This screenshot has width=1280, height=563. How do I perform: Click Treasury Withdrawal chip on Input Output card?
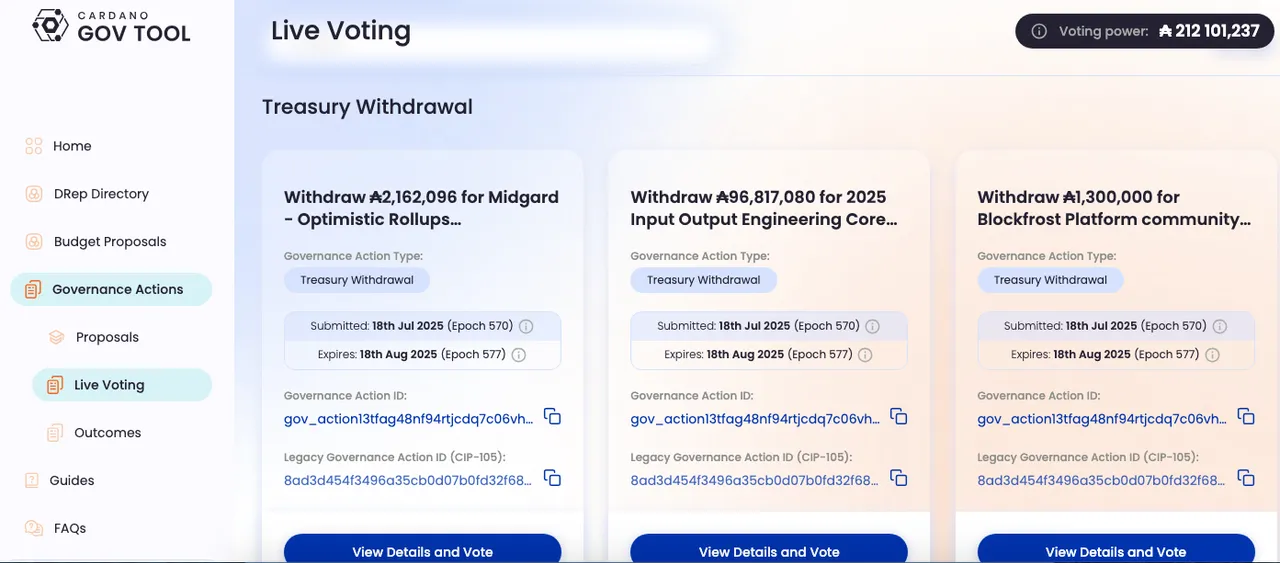[704, 280]
